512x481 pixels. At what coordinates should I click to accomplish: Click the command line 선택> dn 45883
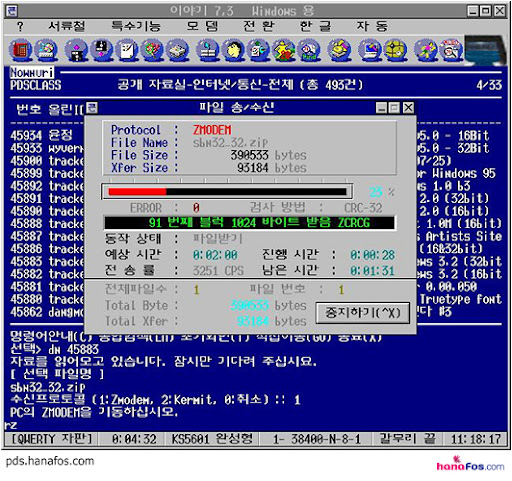click(x=55, y=349)
